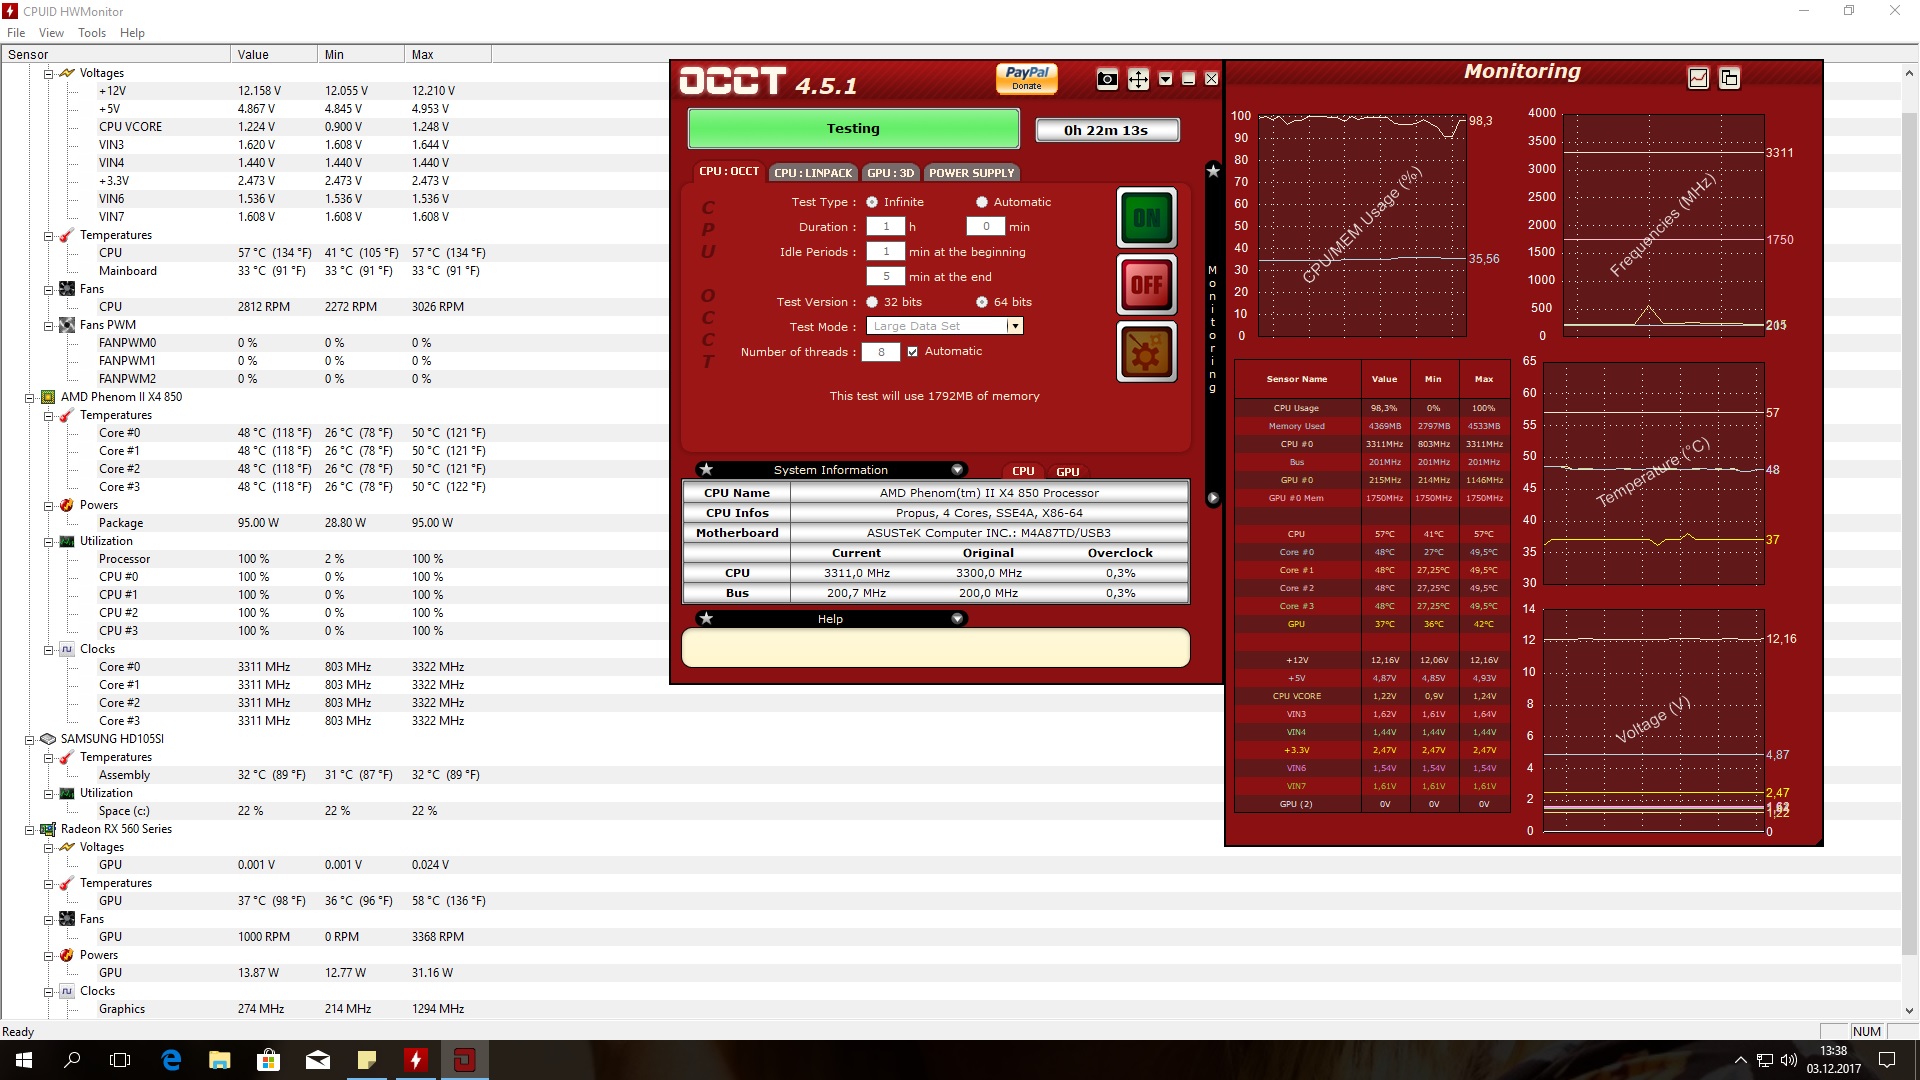Click the monitoring copy windows icon

(1729, 78)
